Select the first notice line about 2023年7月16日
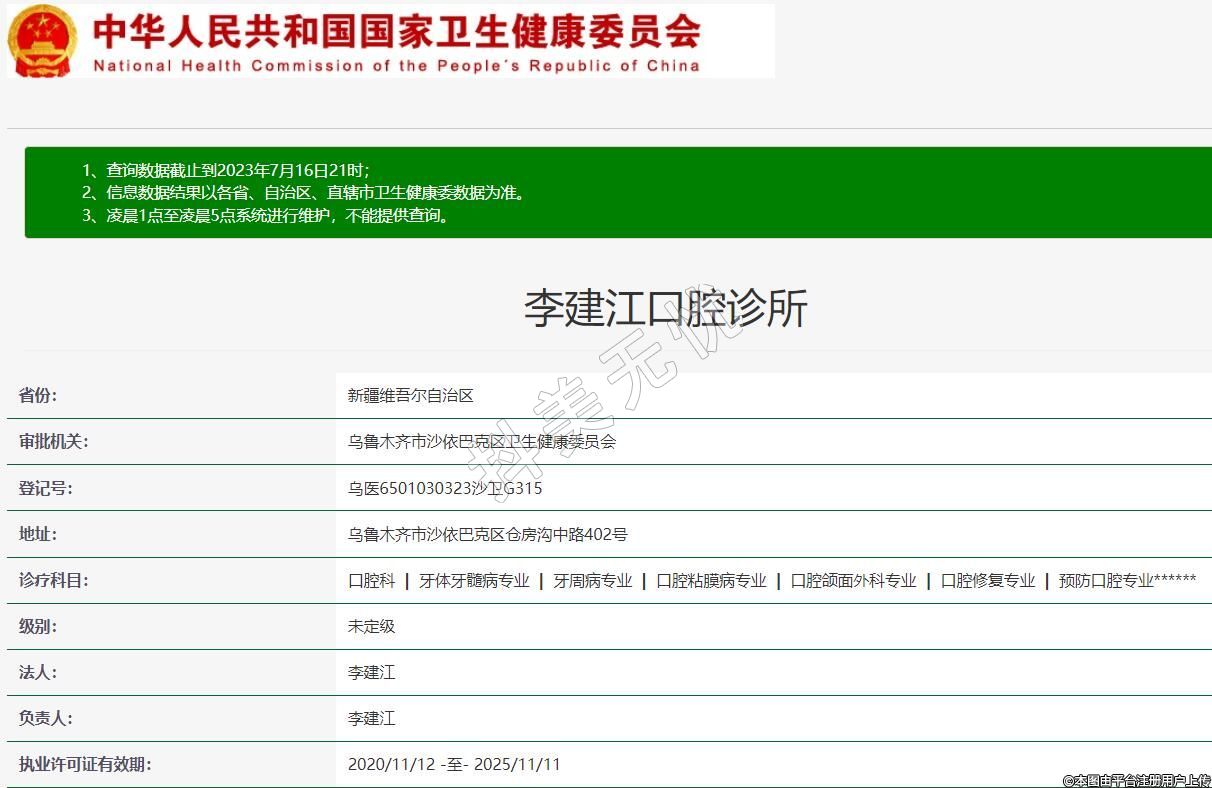 pos(225,170)
